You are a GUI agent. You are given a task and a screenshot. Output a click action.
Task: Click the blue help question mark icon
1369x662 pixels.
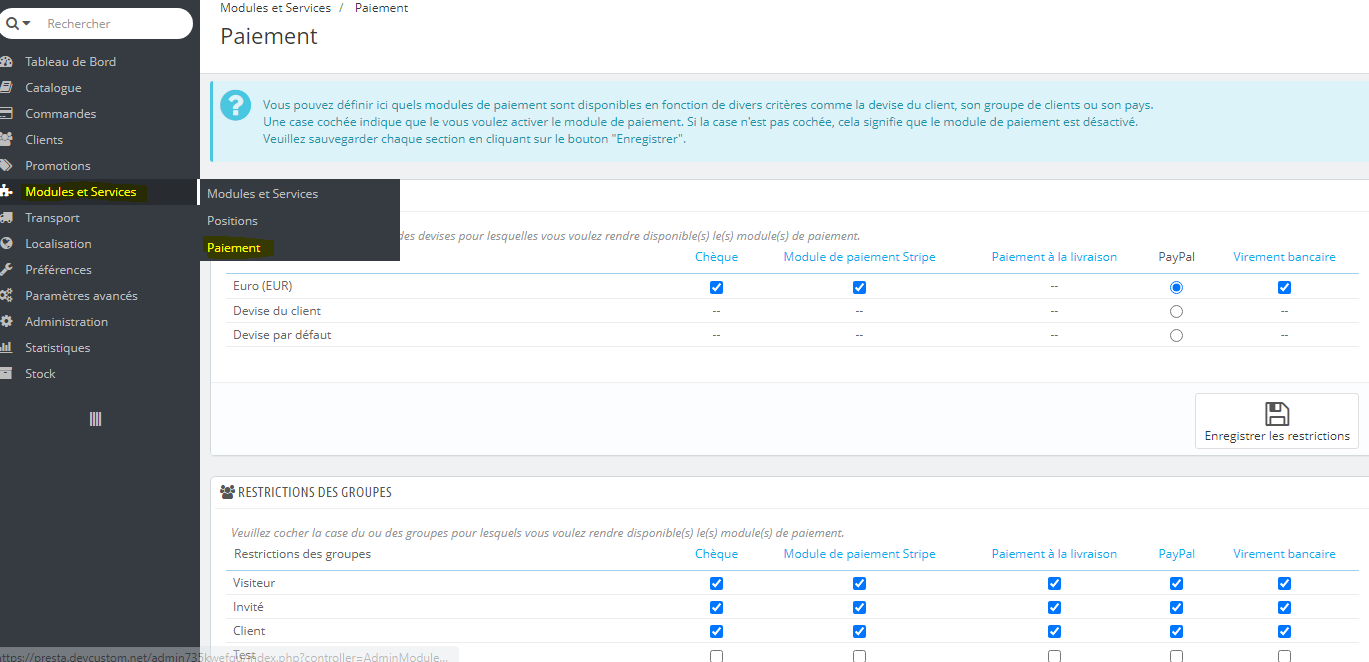[236, 105]
